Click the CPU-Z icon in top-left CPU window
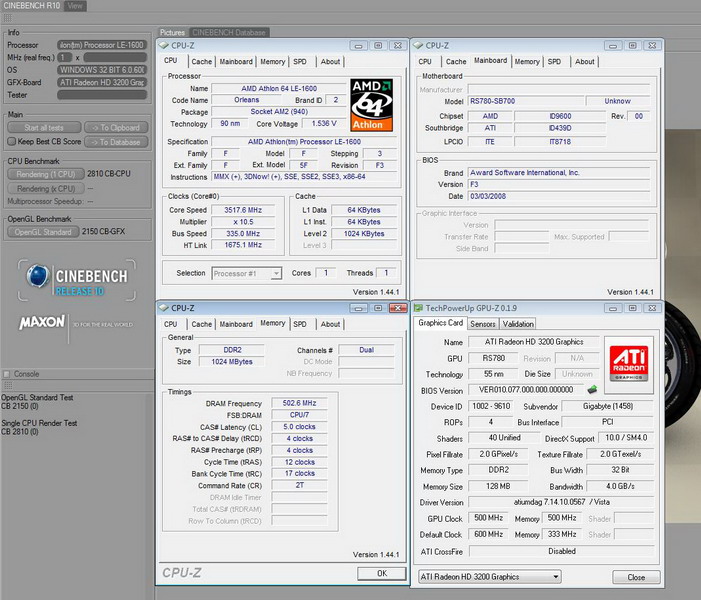Image resolution: width=701 pixels, height=600 pixels. click(164, 45)
